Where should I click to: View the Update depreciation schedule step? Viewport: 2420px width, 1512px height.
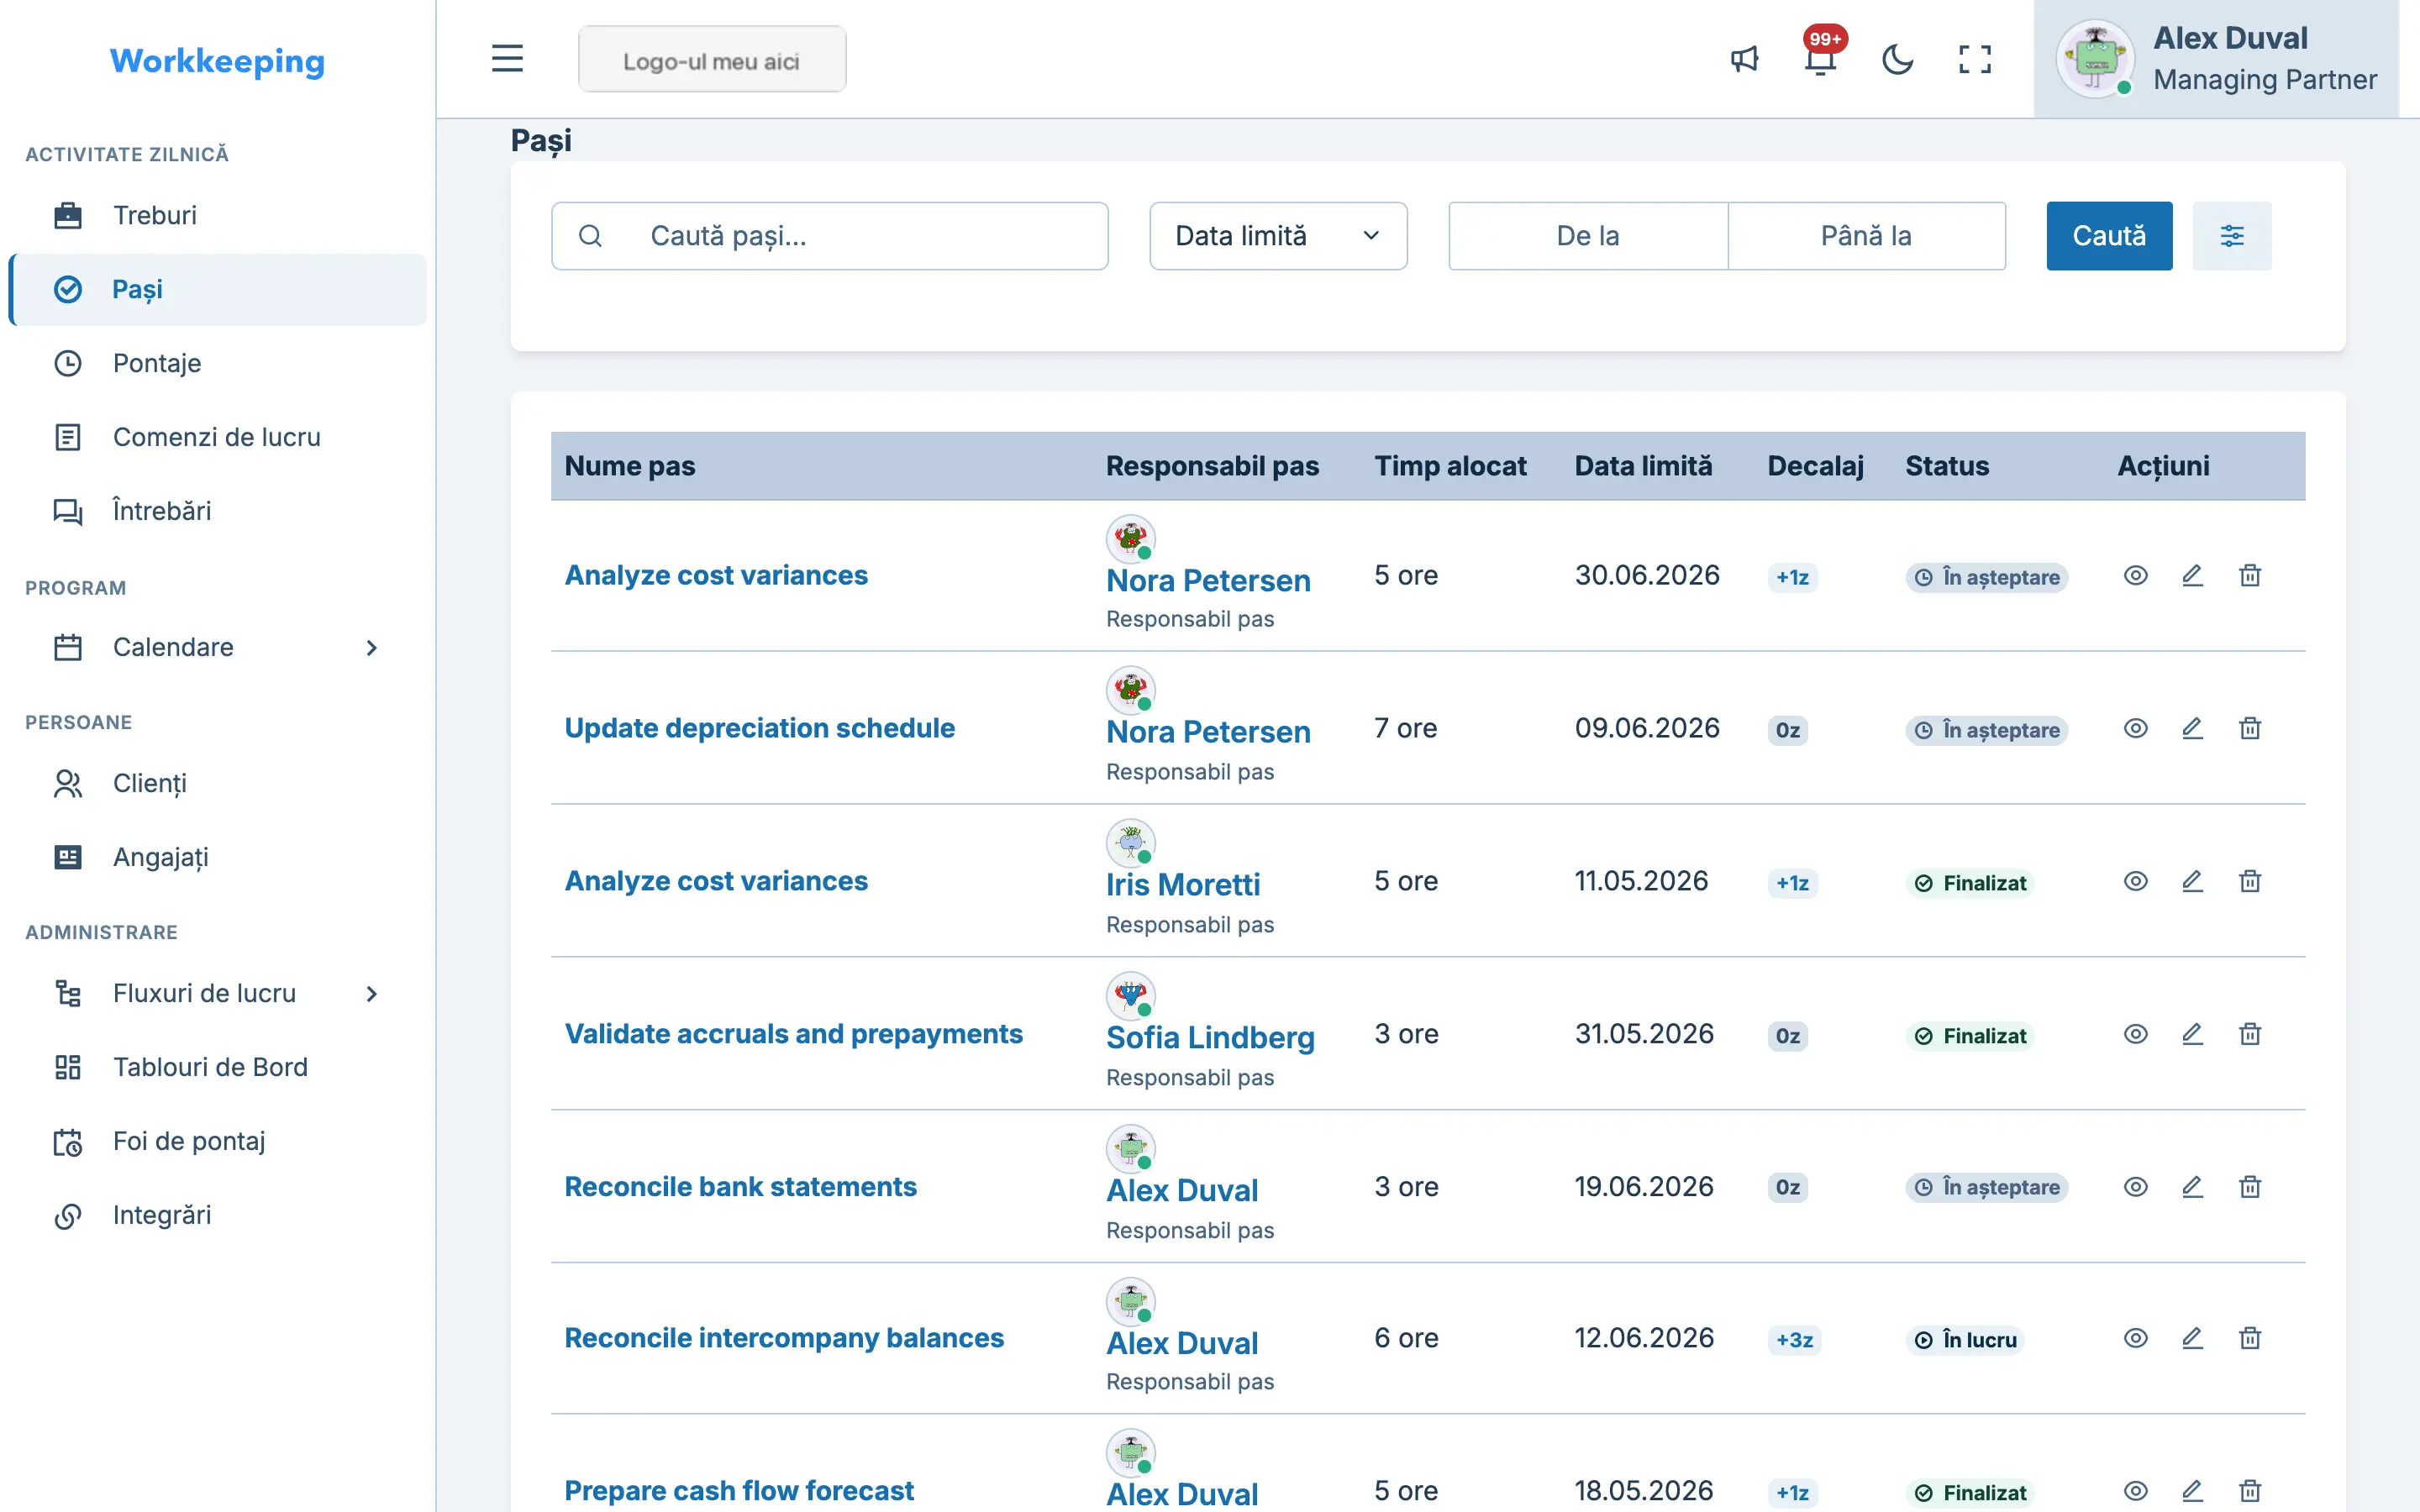coord(2135,729)
